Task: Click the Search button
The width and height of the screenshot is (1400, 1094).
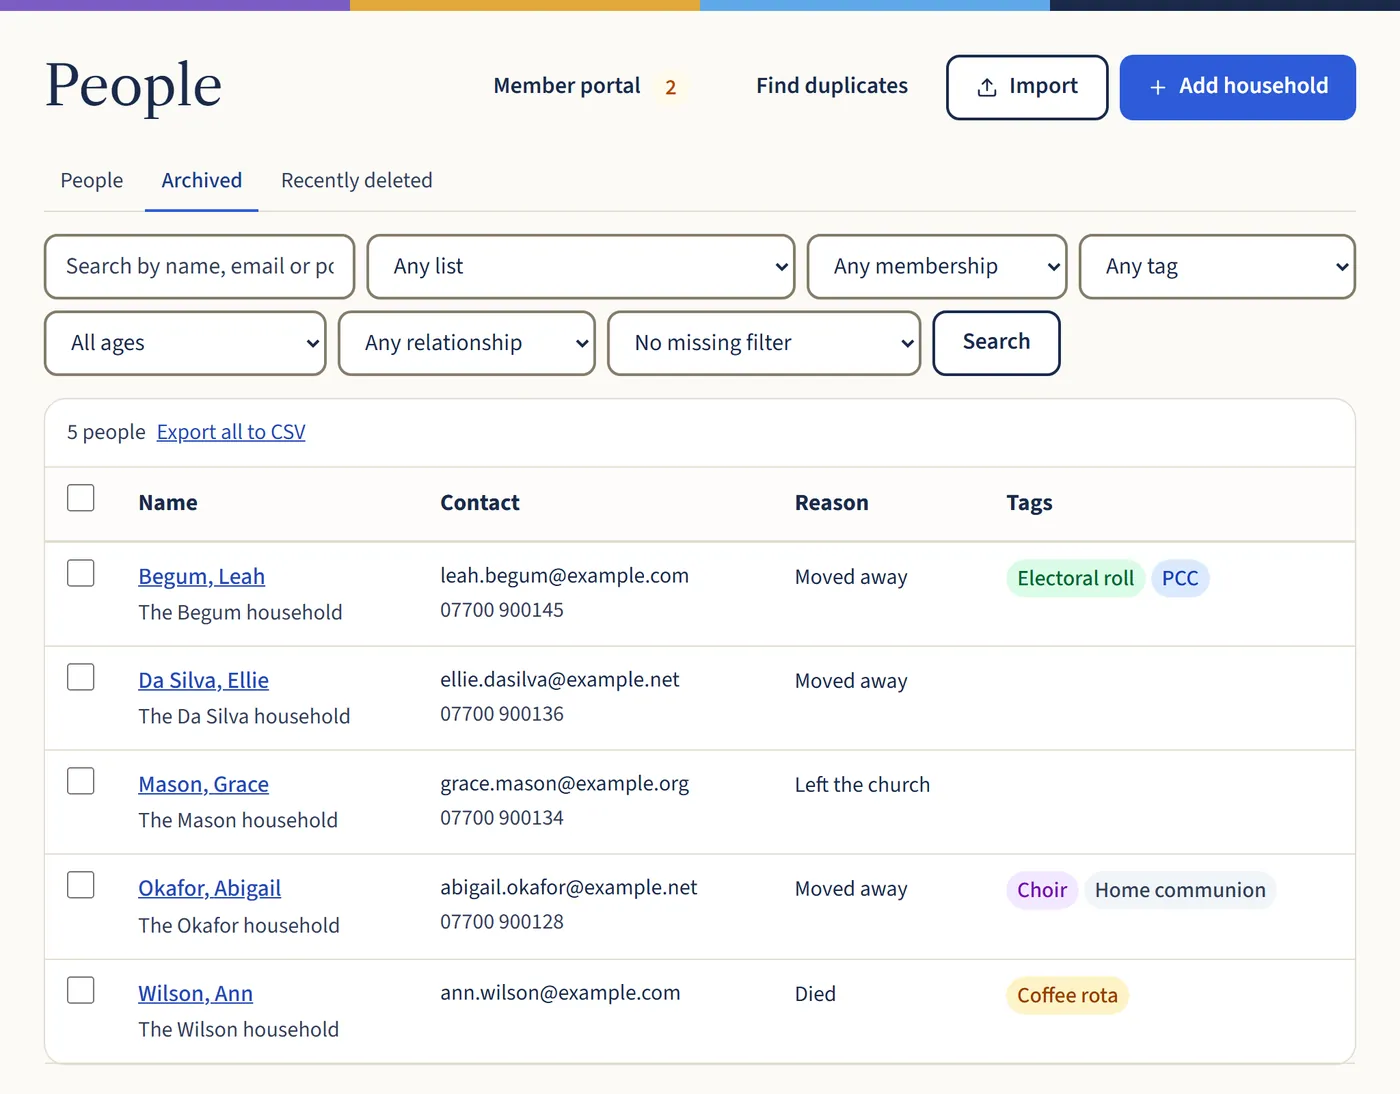Action: [x=996, y=343]
